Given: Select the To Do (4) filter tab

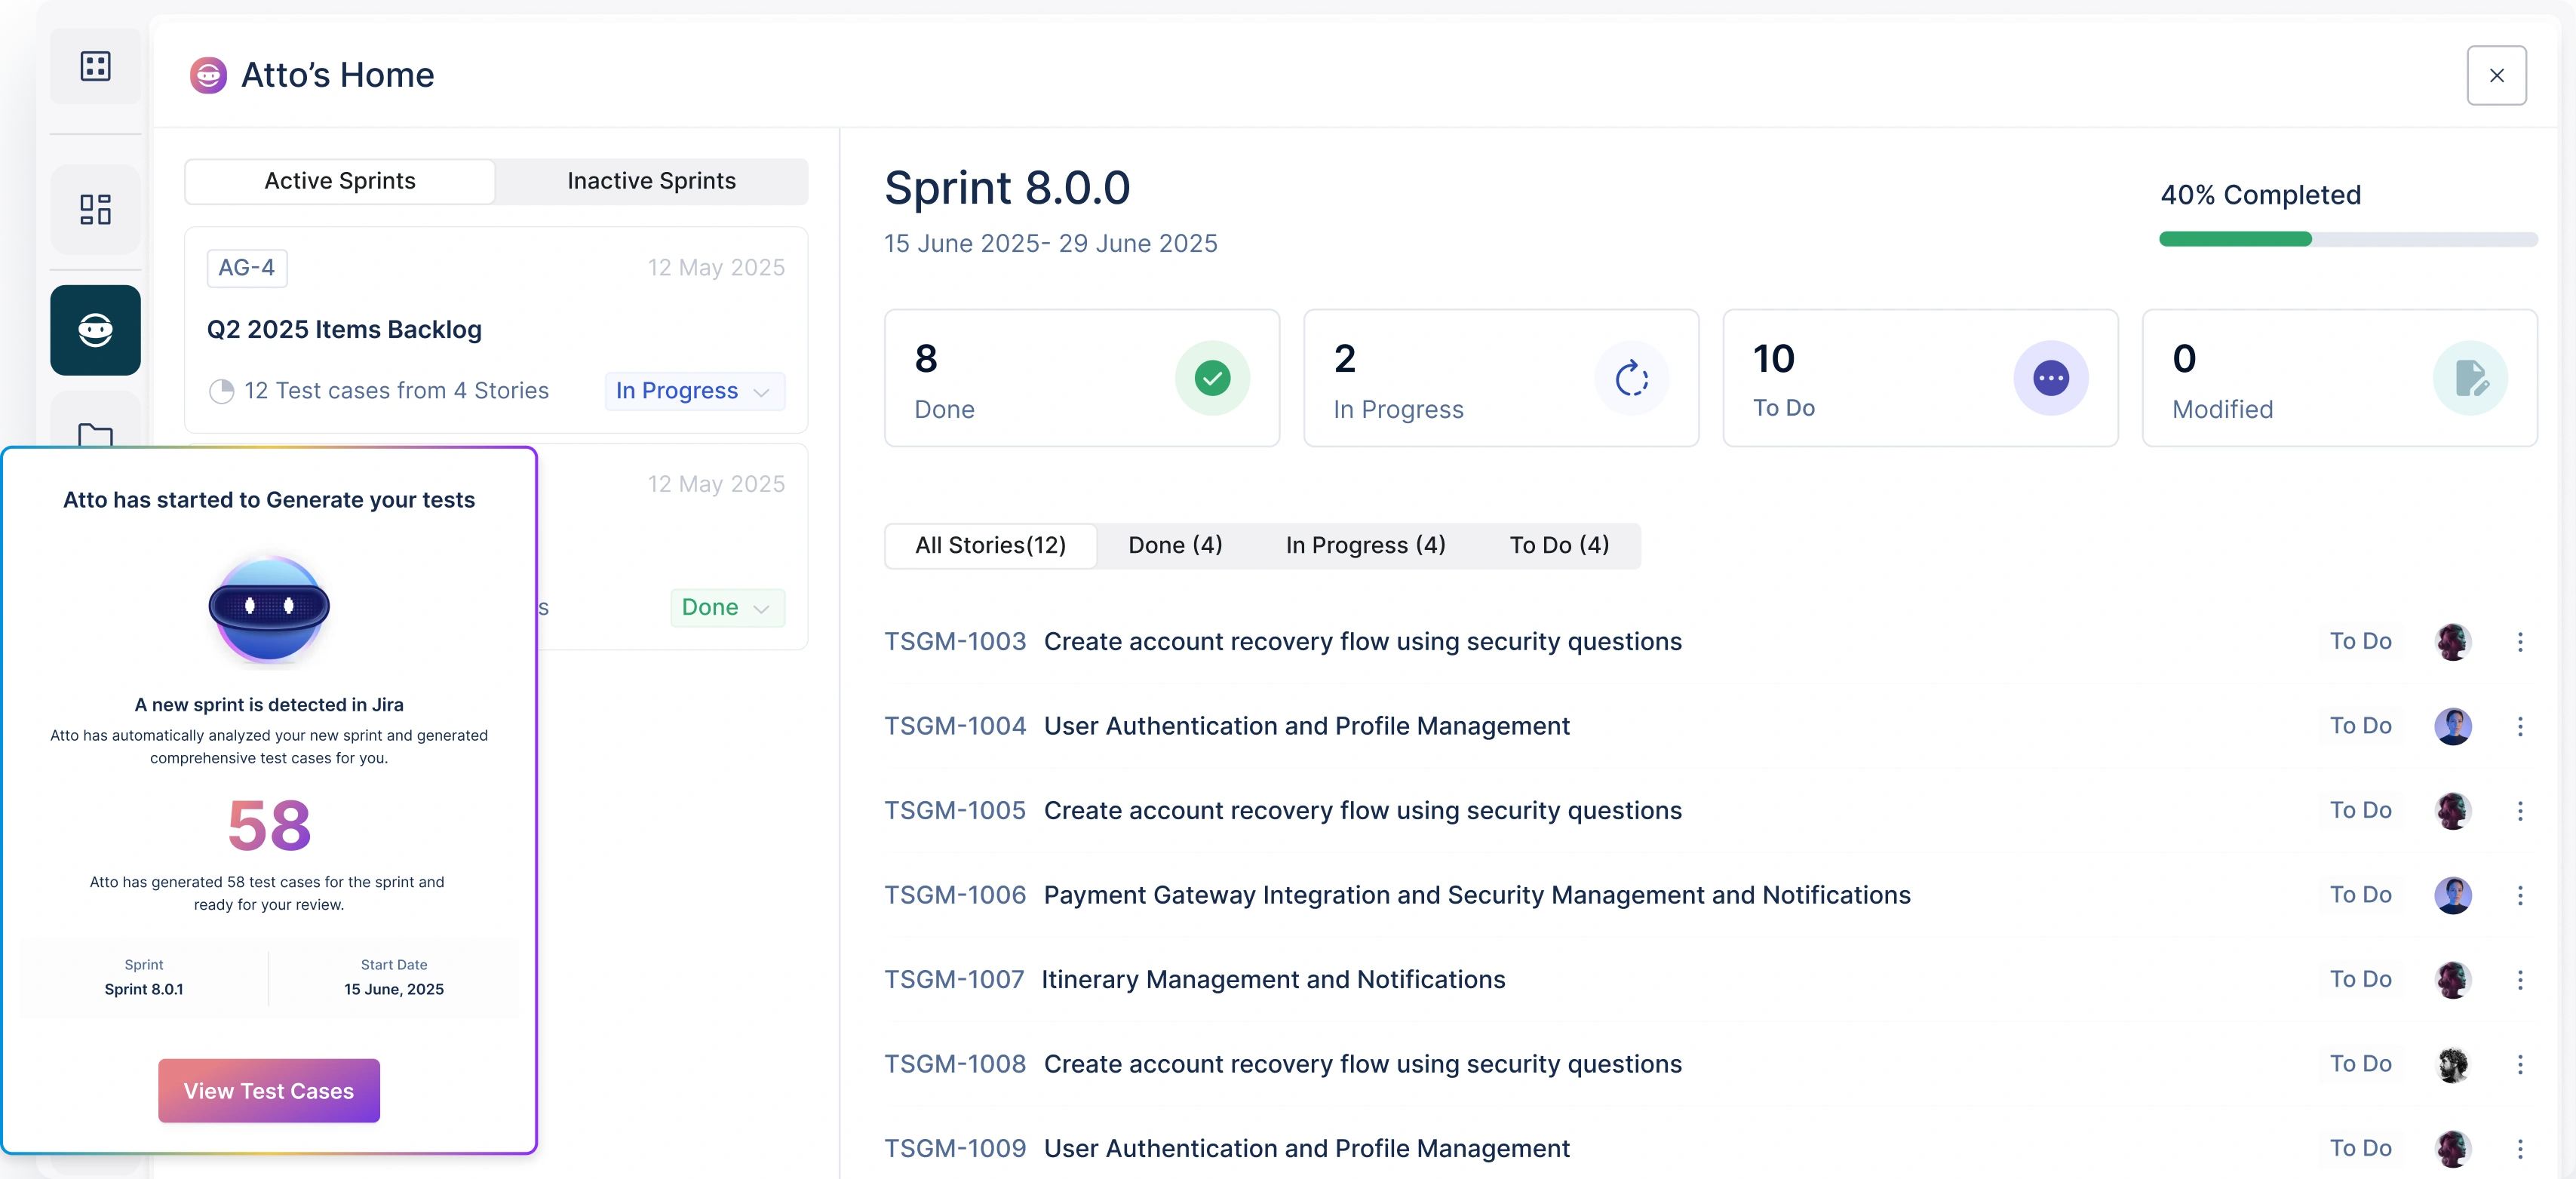Looking at the screenshot, I should (x=1558, y=545).
